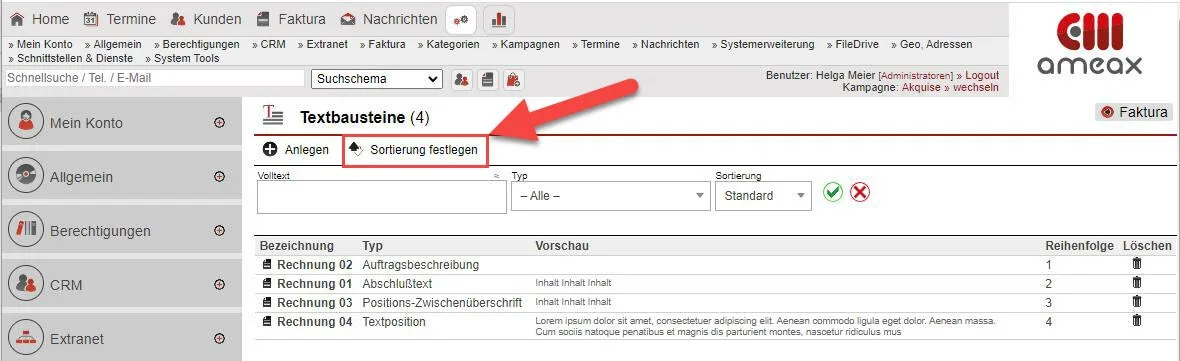This screenshot has height=361, width=1180.
Task: Open the Geo, Adressen submenu link
Action: pos(932,44)
